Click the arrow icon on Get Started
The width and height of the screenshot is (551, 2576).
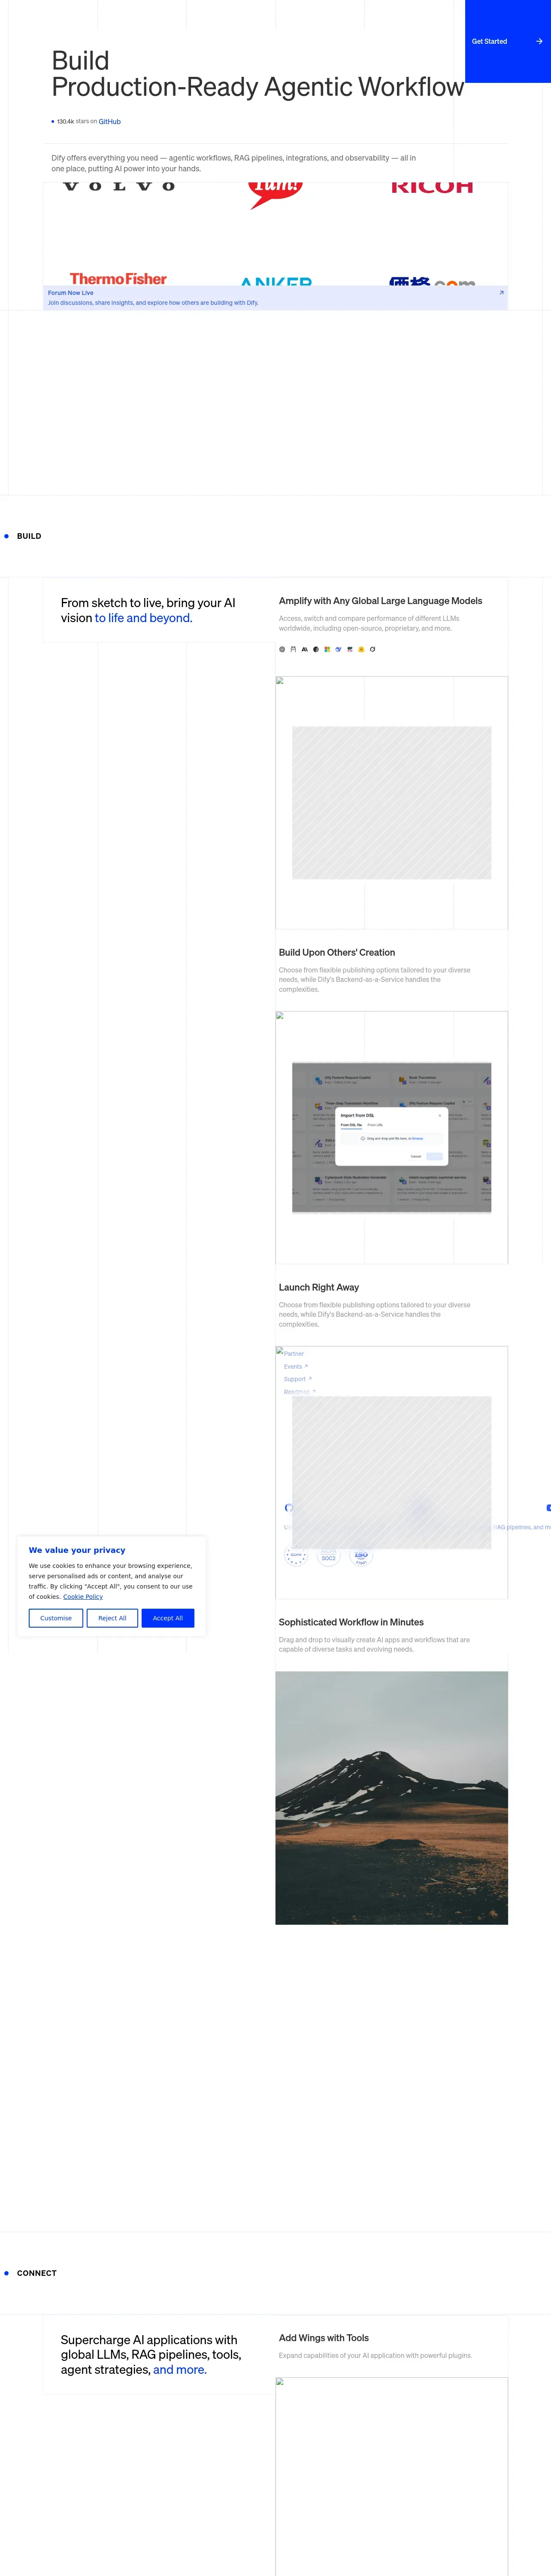tap(539, 41)
